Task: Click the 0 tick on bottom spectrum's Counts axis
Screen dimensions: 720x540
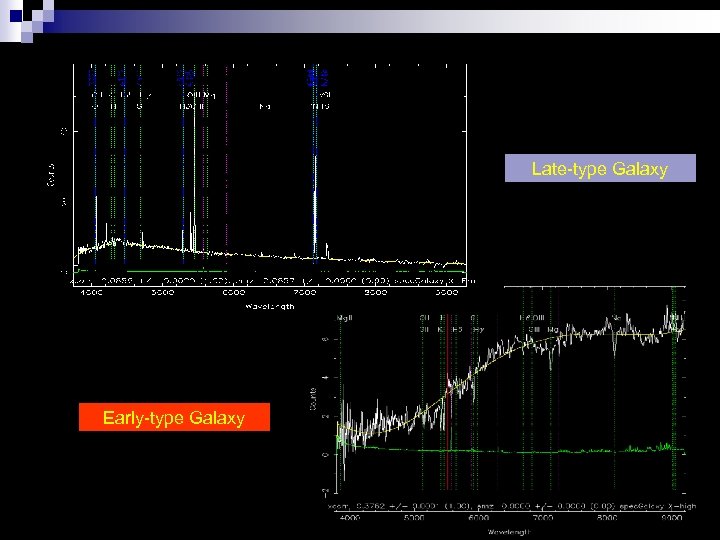Action: coord(326,455)
